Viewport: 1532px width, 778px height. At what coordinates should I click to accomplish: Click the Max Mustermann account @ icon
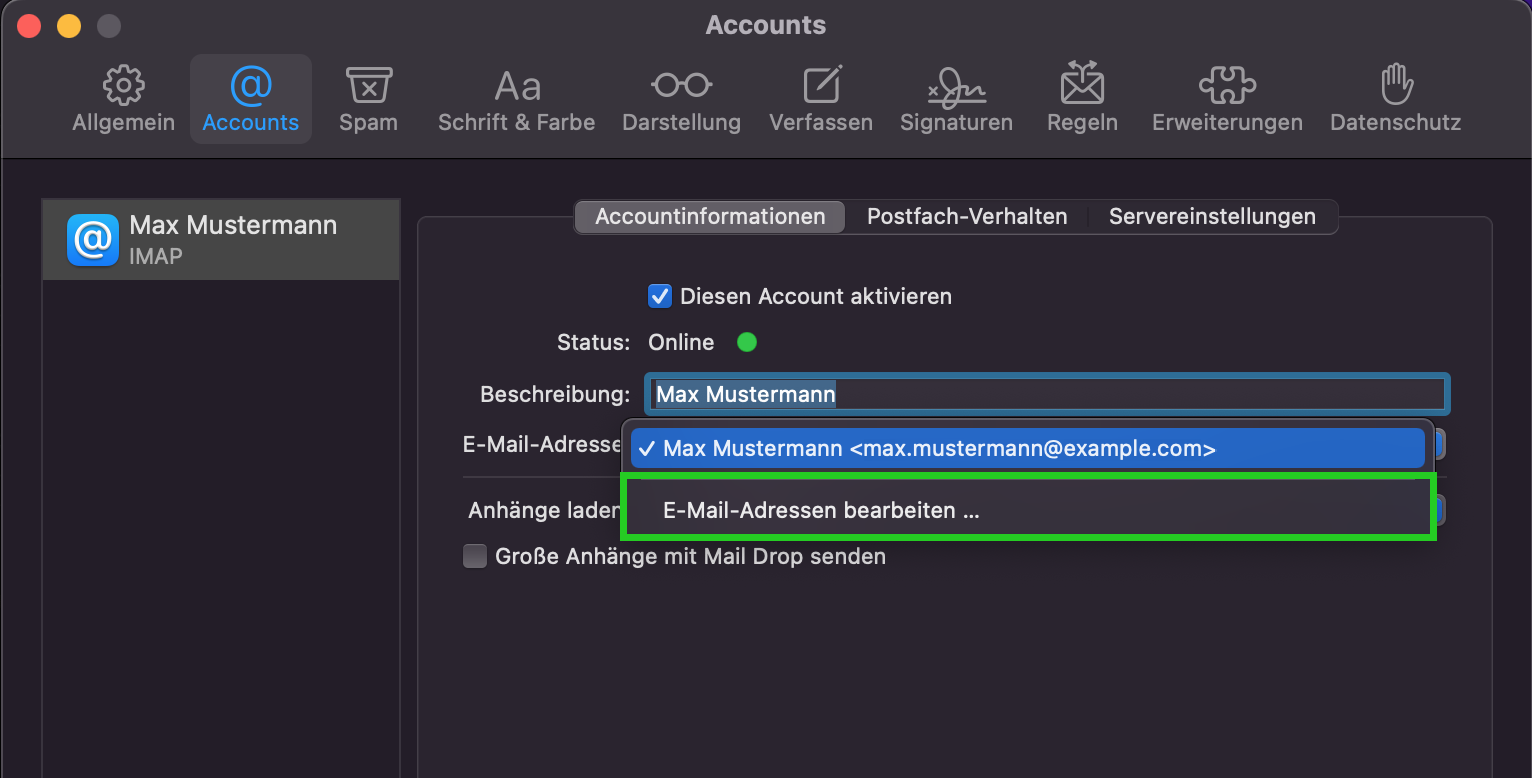pyautogui.click(x=93, y=240)
